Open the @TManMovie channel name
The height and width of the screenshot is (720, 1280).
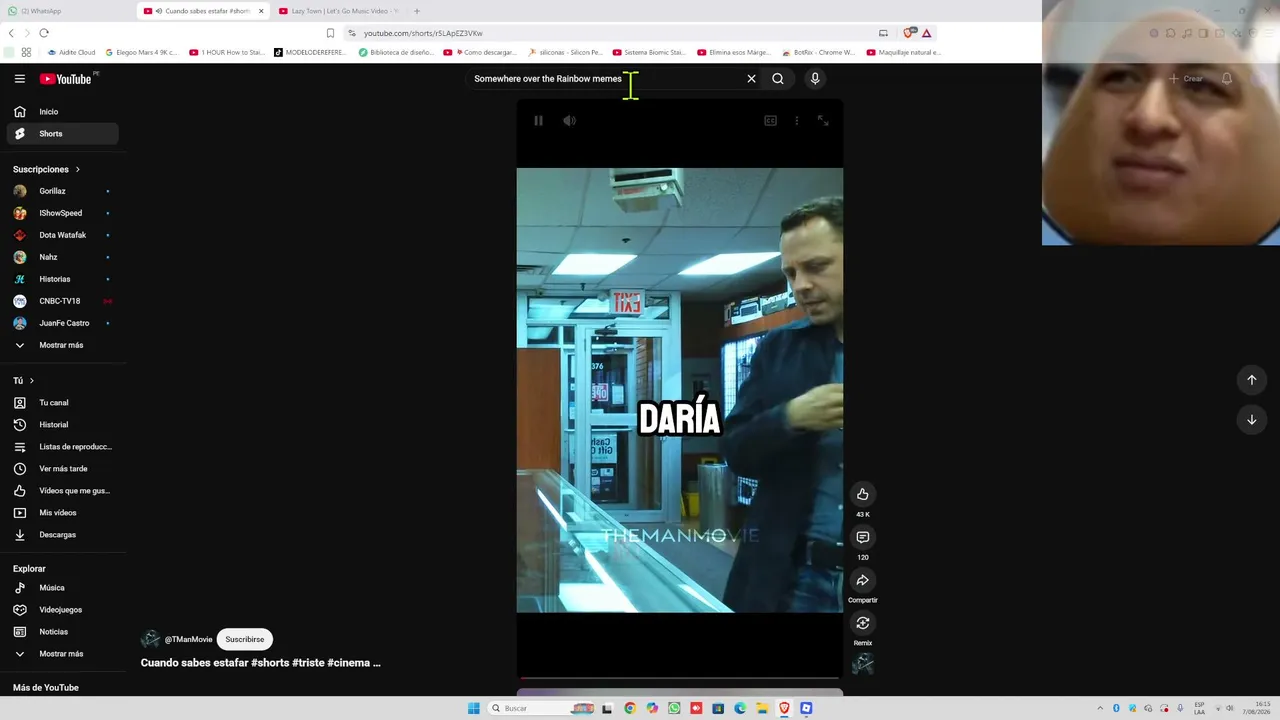click(189, 639)
